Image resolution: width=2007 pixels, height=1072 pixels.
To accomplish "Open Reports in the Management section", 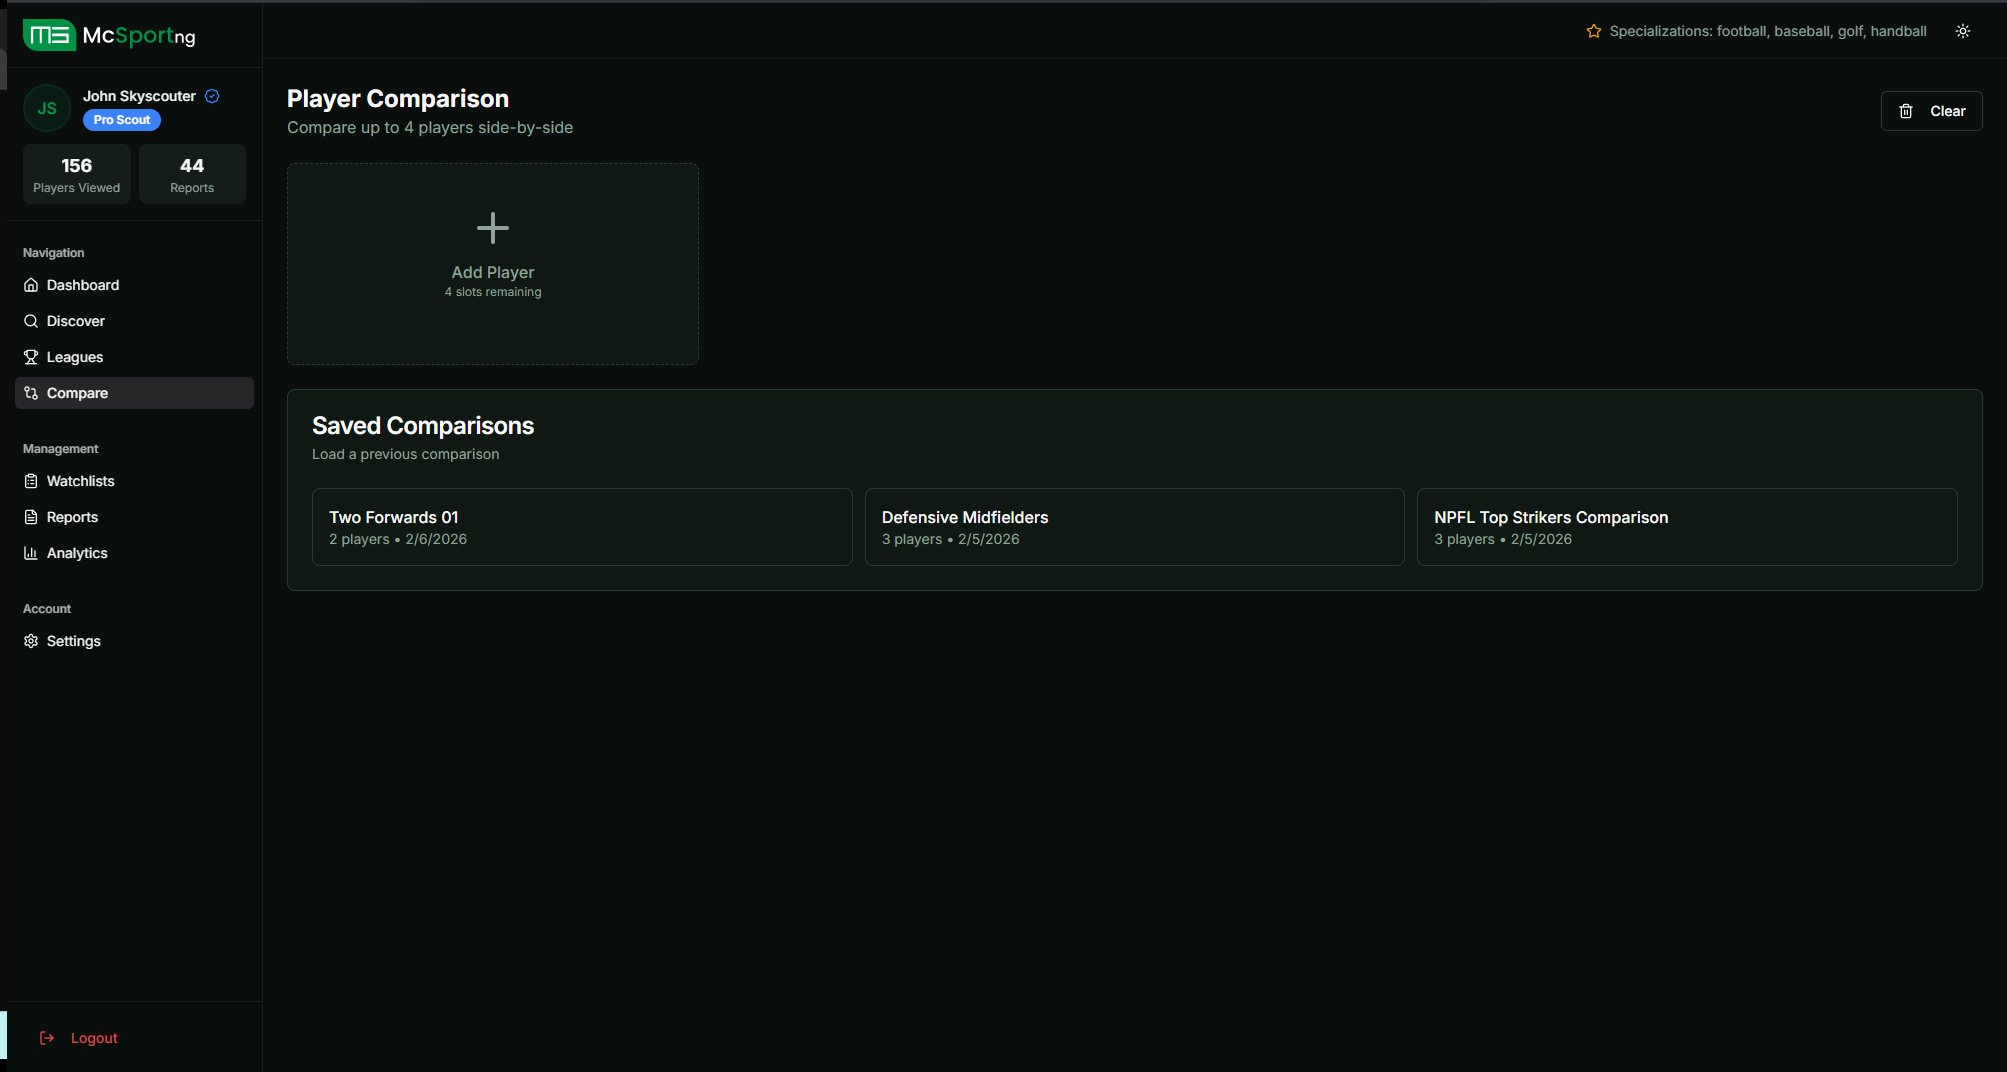I will click(x=72, y=517).
